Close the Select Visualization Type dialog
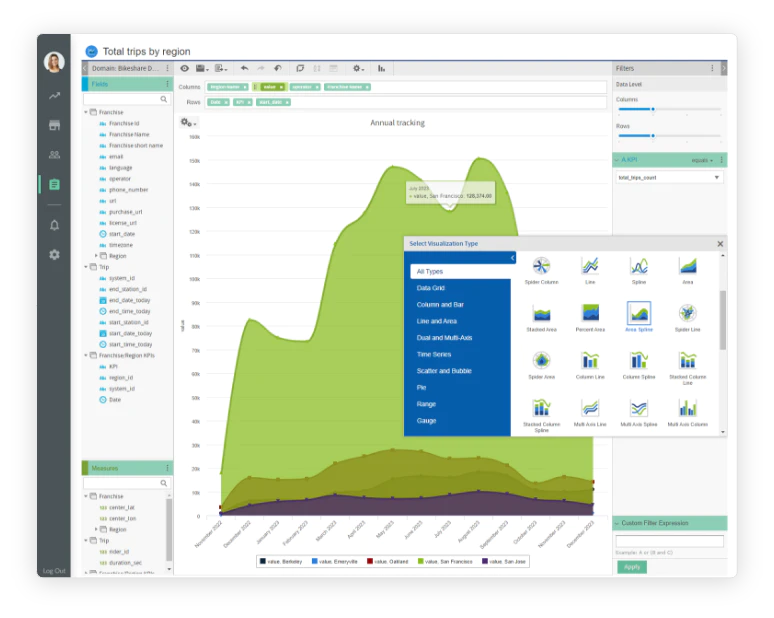This screenshot has width=774, height=618. [720, 244]
